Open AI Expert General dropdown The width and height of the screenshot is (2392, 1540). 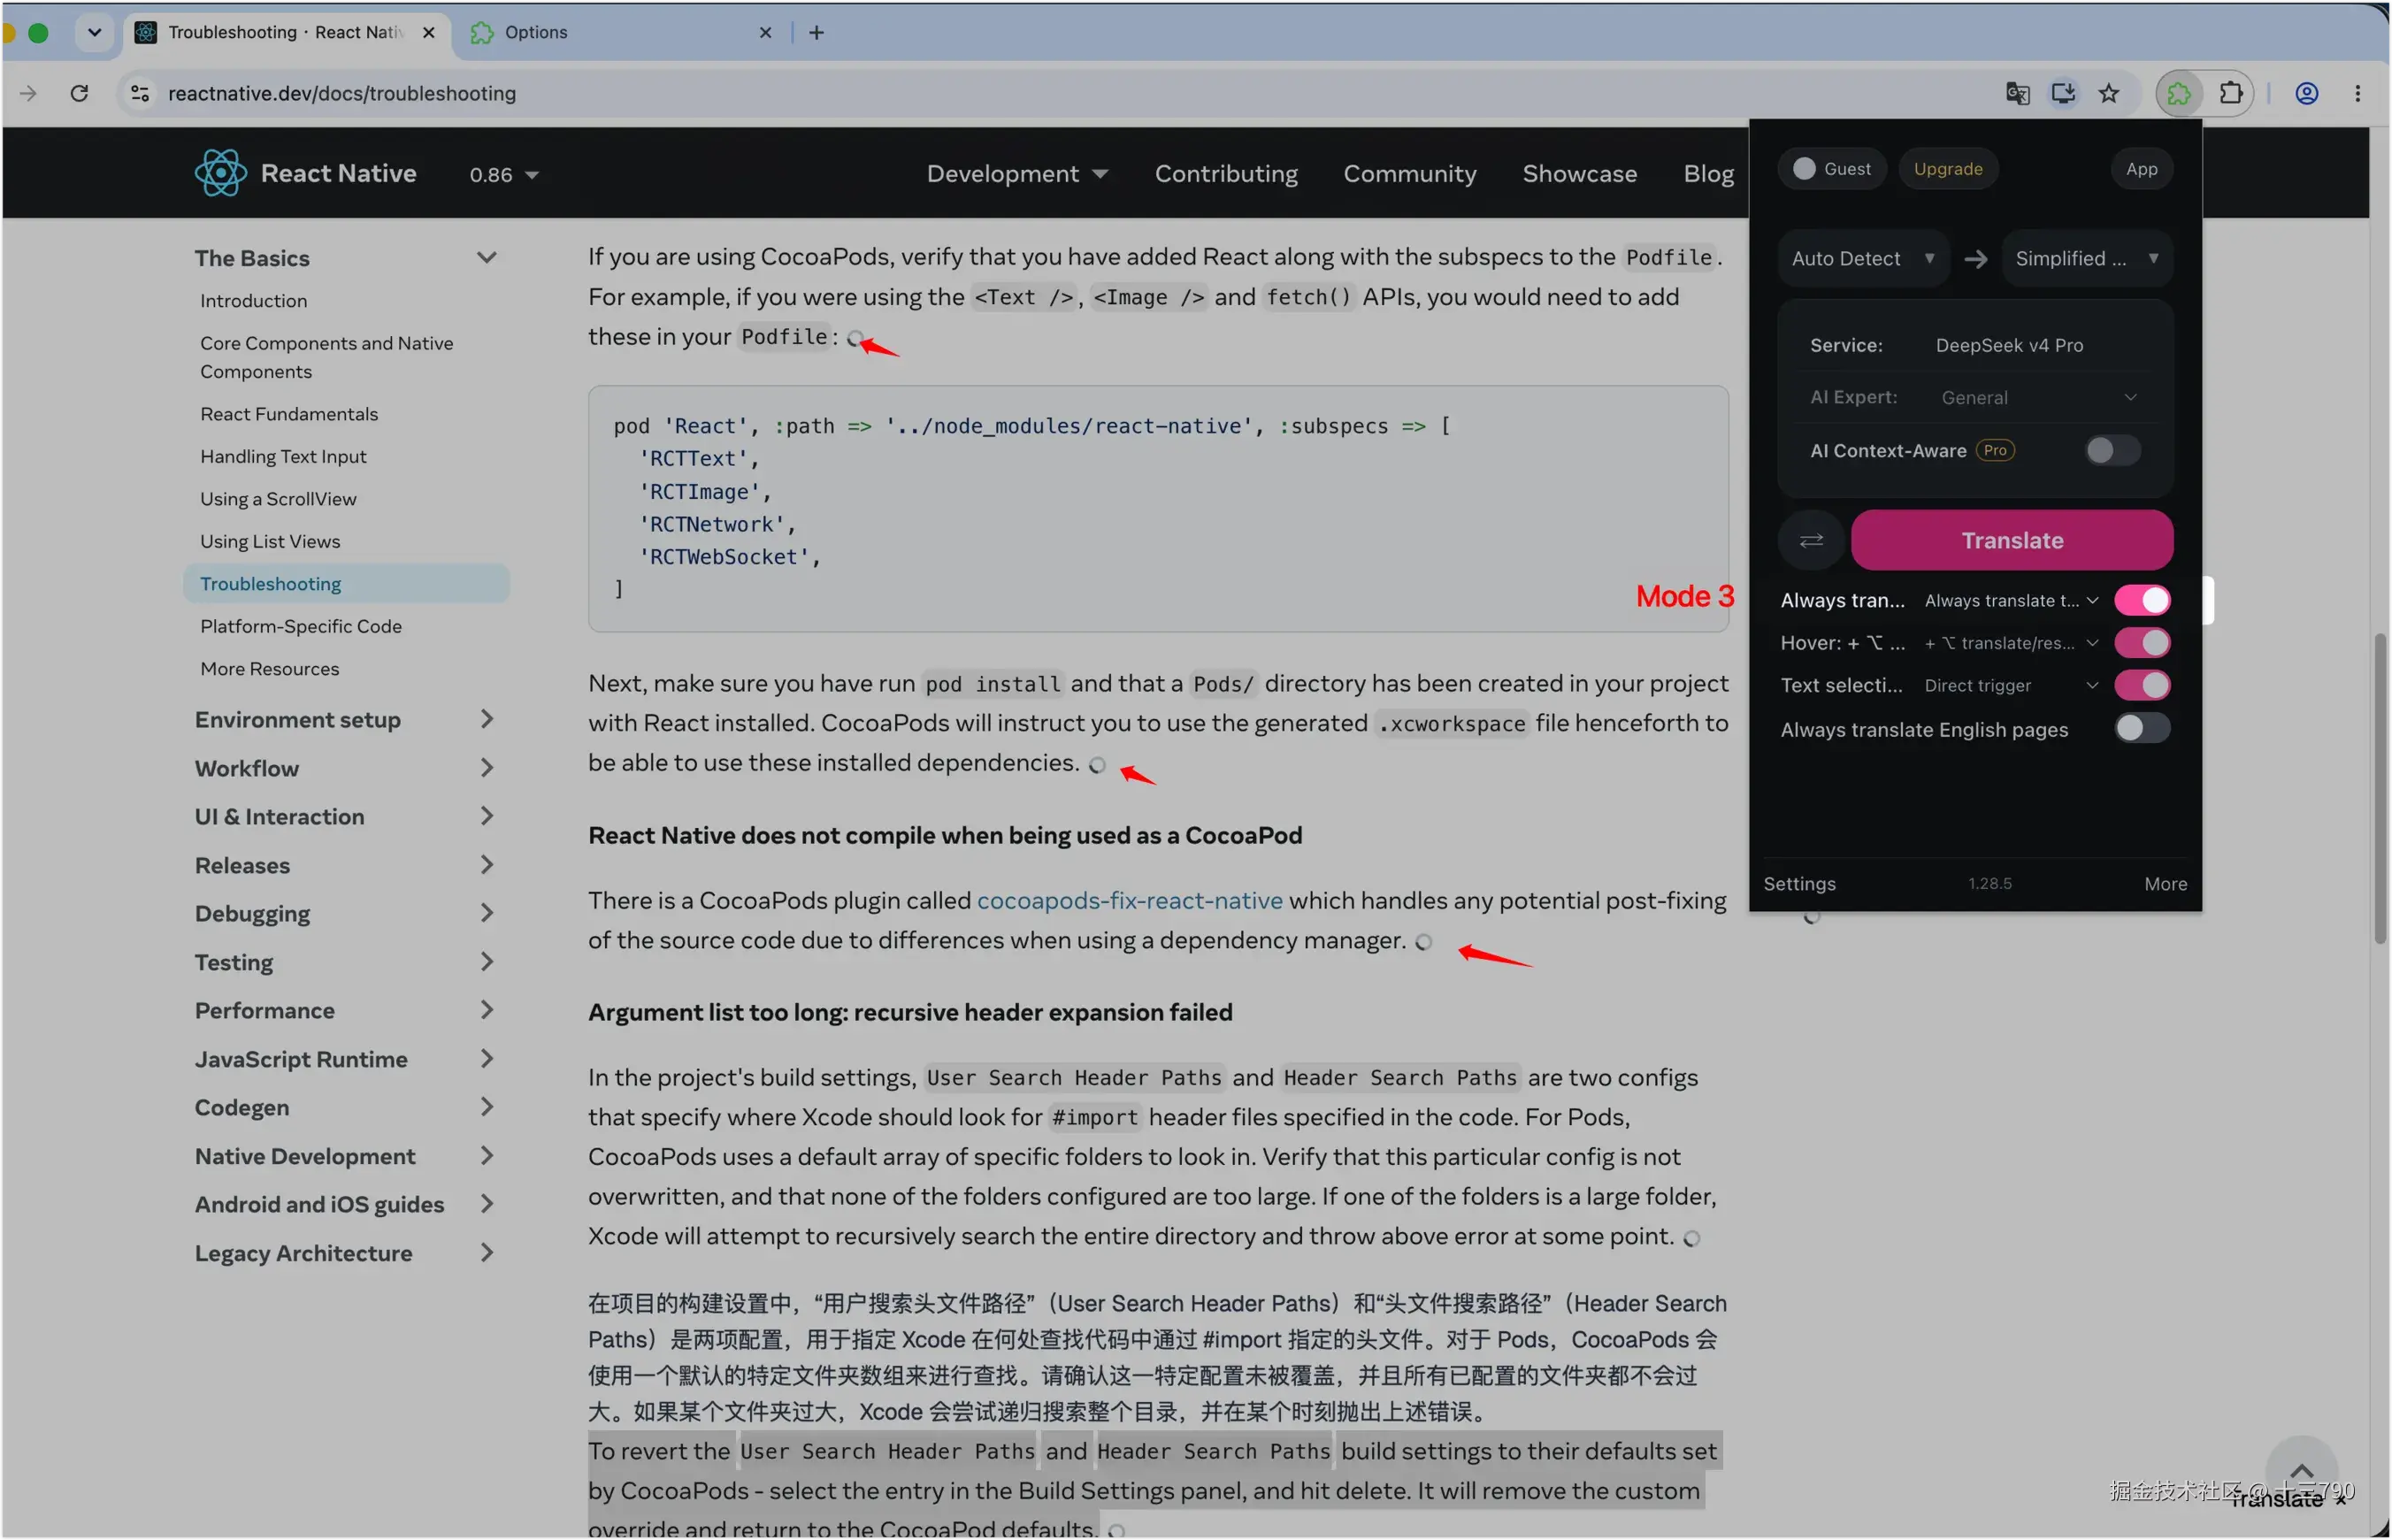2038,398
